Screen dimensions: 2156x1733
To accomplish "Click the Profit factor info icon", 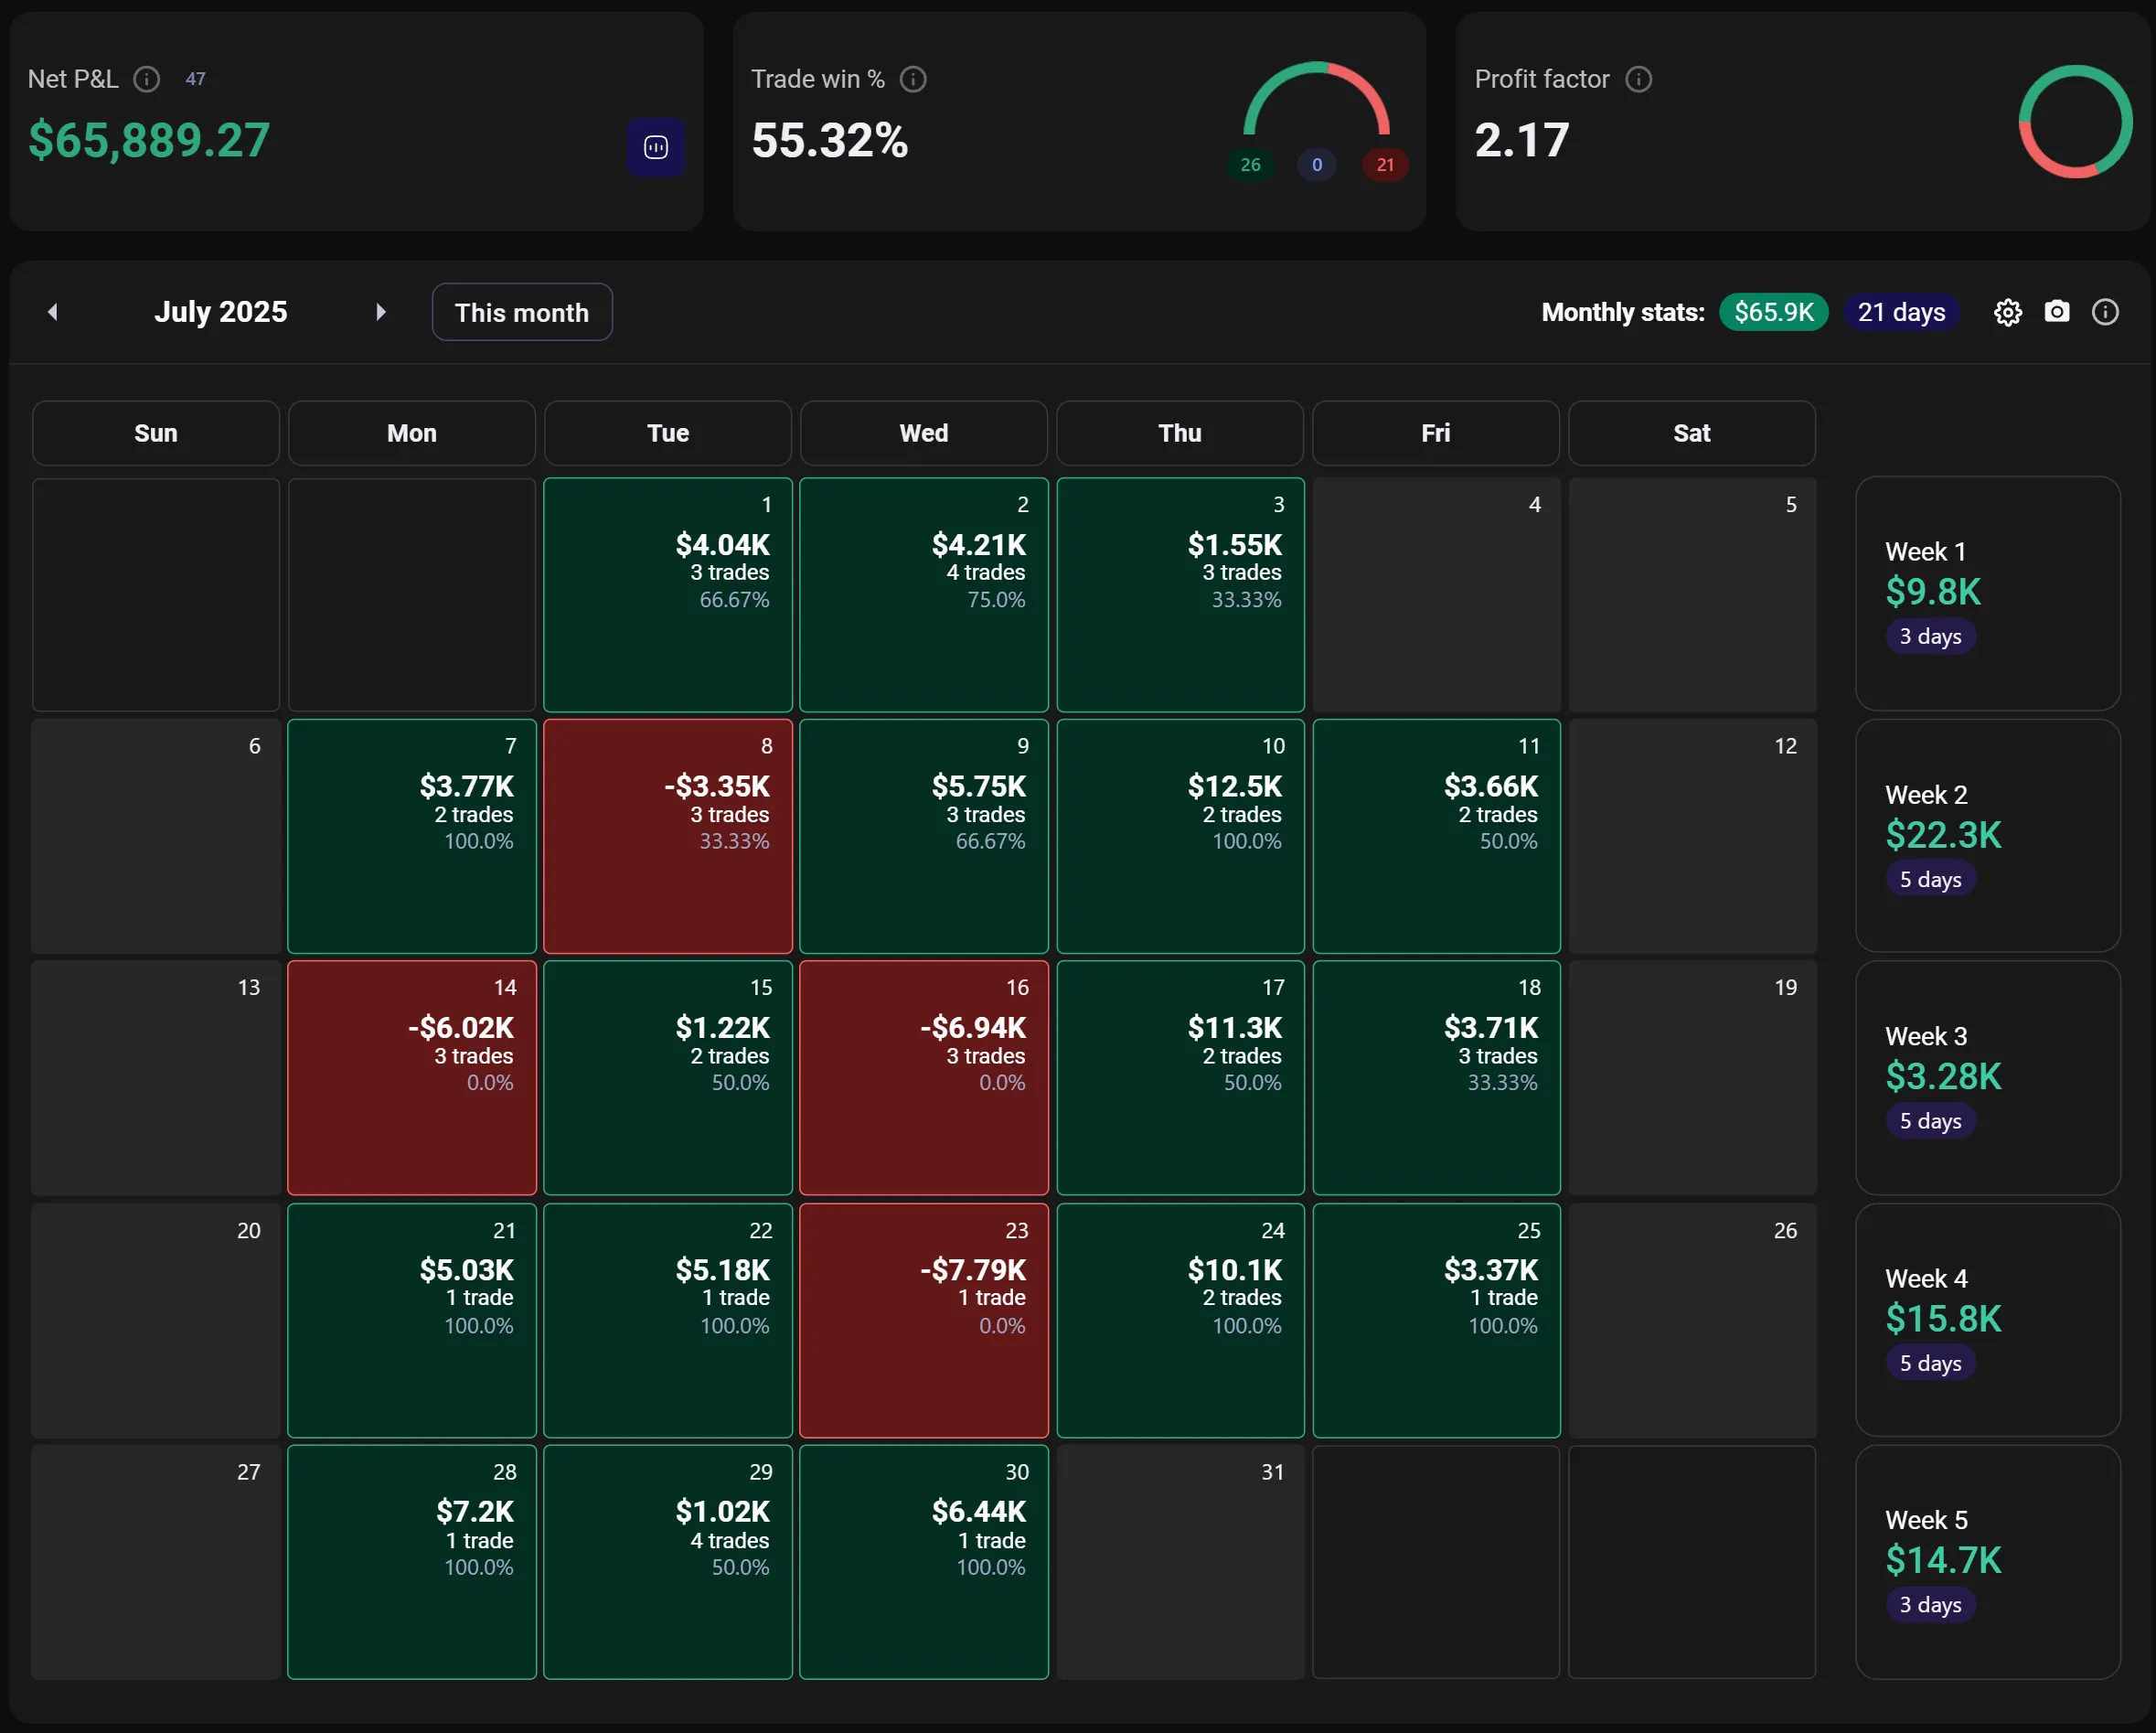I will 1638,79.
